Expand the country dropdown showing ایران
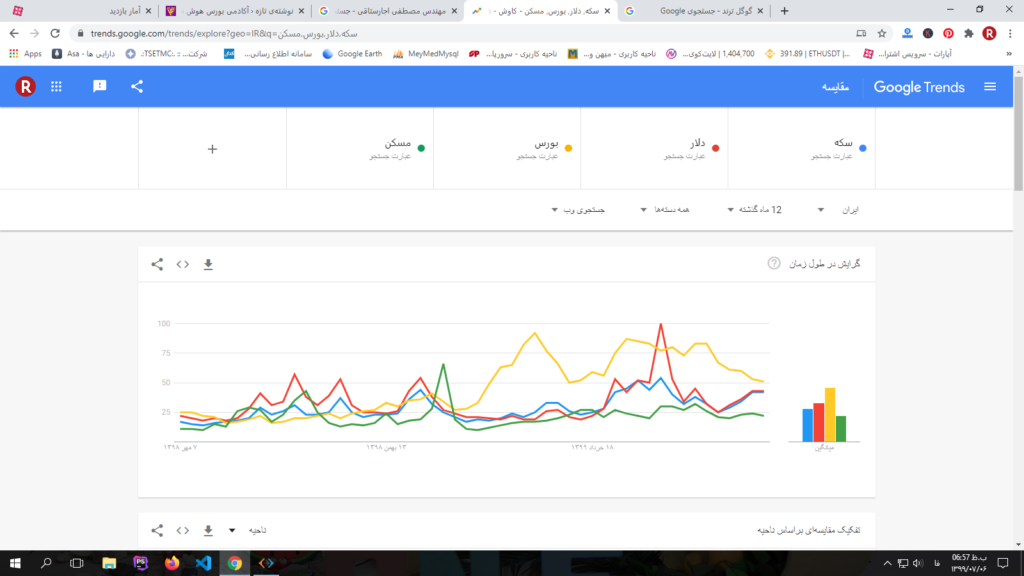Screen dimensions: 1024x576 pyautogui.click(x=836, y=210)
